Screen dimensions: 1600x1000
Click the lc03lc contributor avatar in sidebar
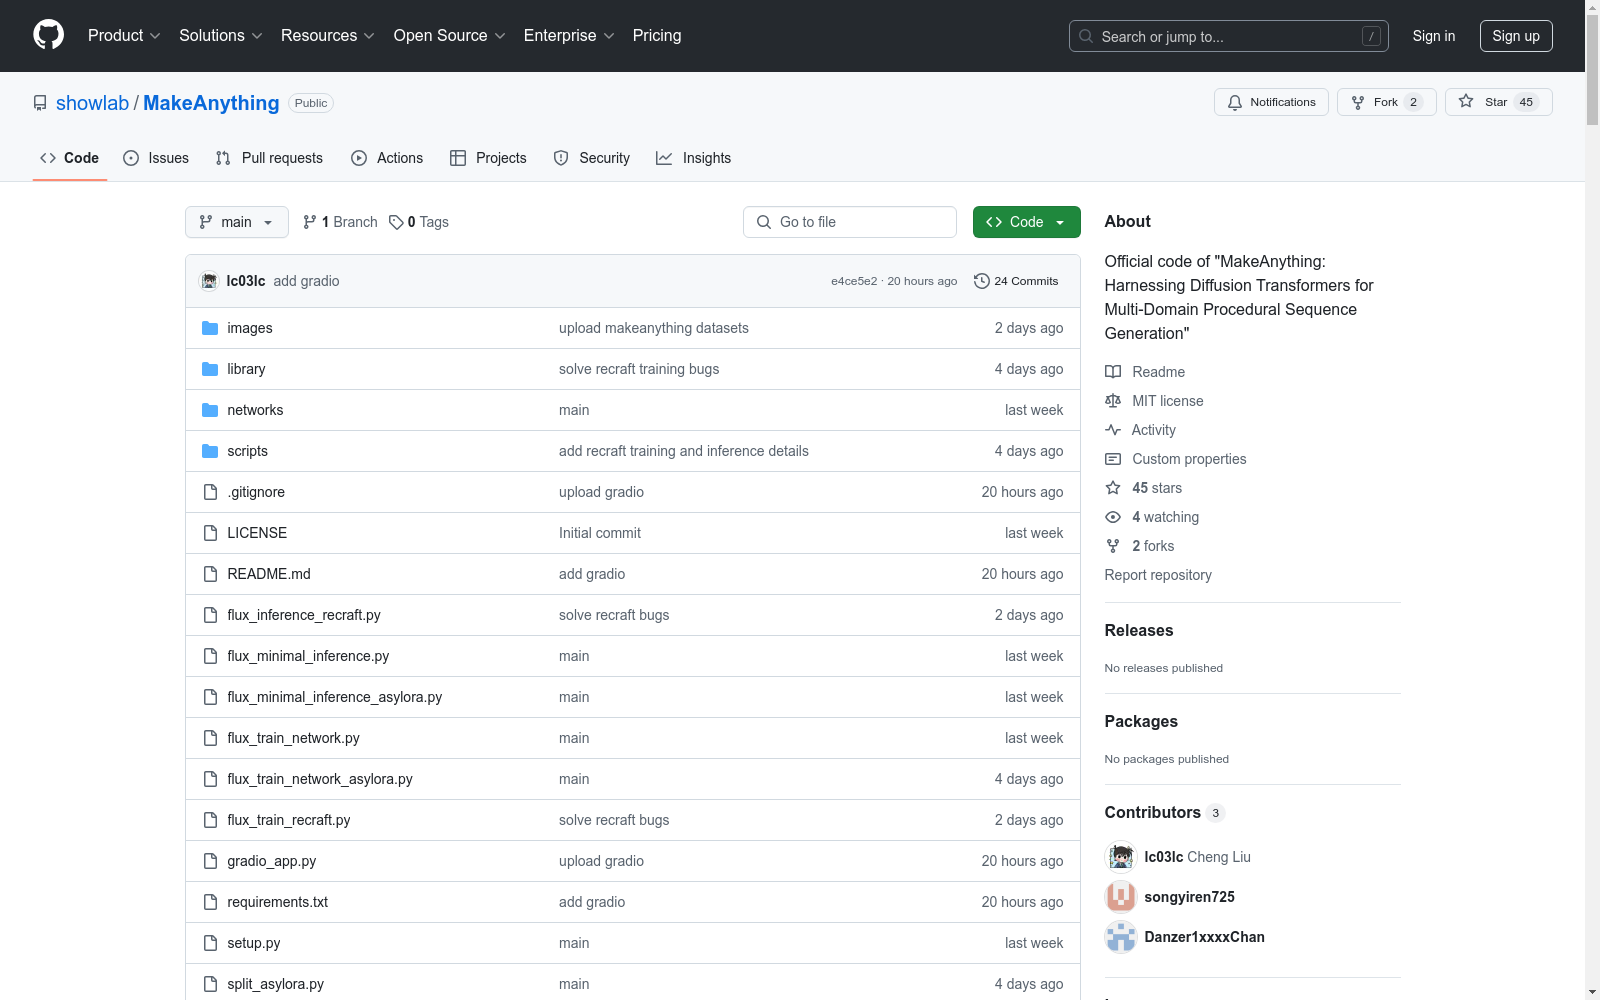(1121, 857)
